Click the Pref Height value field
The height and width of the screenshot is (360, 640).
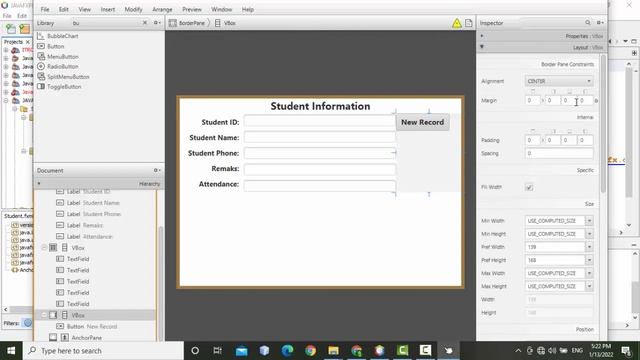(555, 260)
